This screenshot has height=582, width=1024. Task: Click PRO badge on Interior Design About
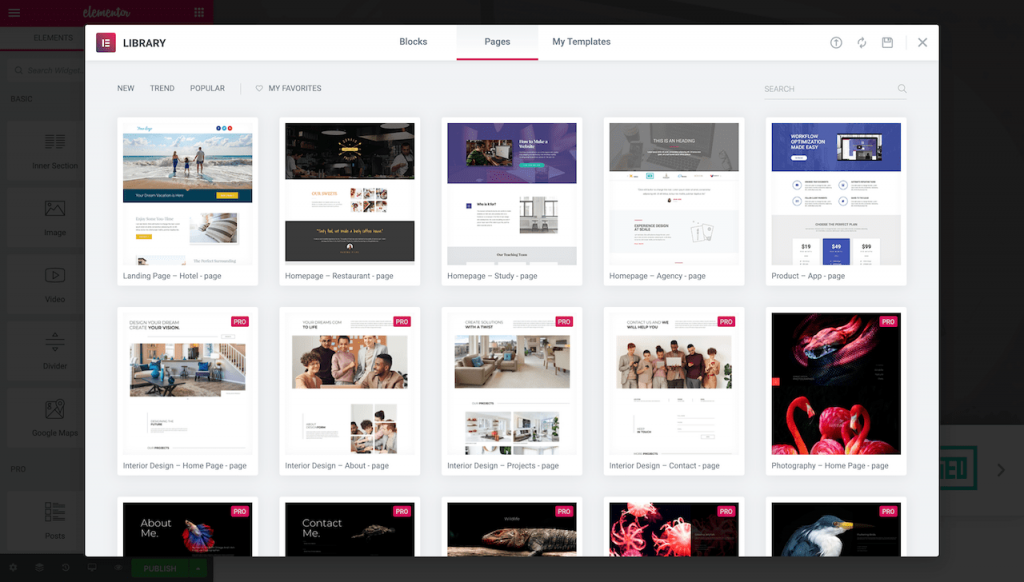(x=402, y=321)
